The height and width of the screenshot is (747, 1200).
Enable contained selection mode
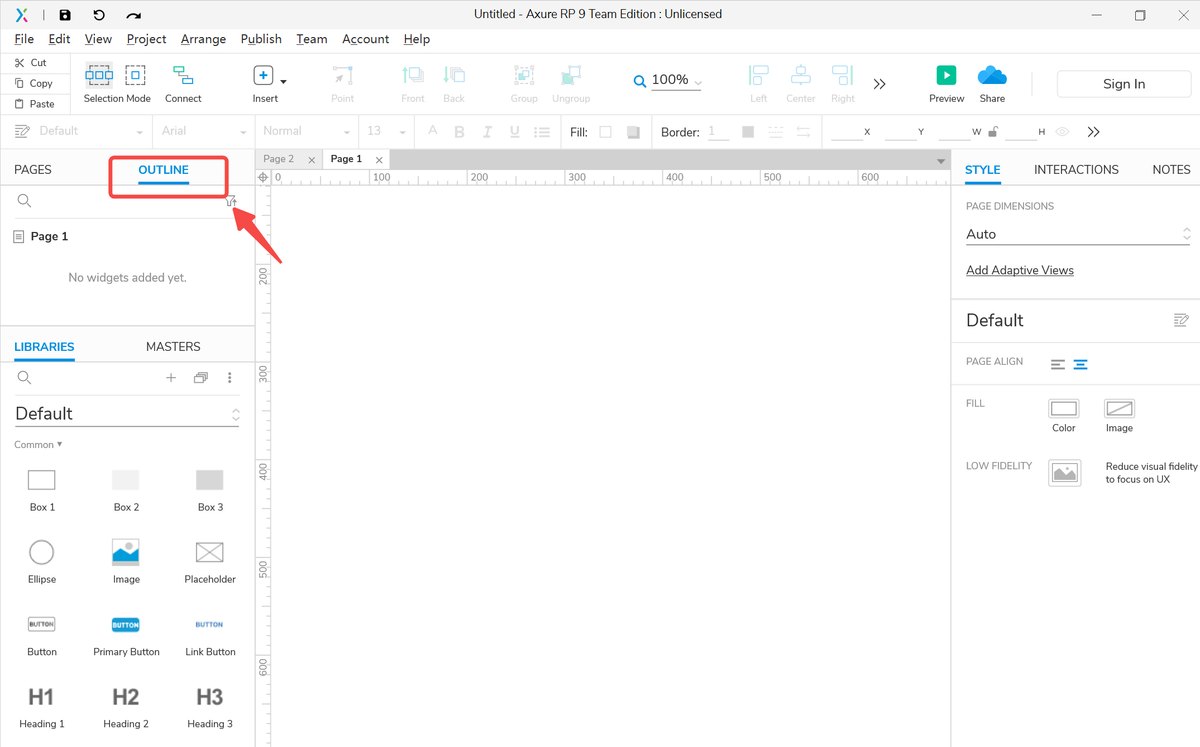point(135,75)
